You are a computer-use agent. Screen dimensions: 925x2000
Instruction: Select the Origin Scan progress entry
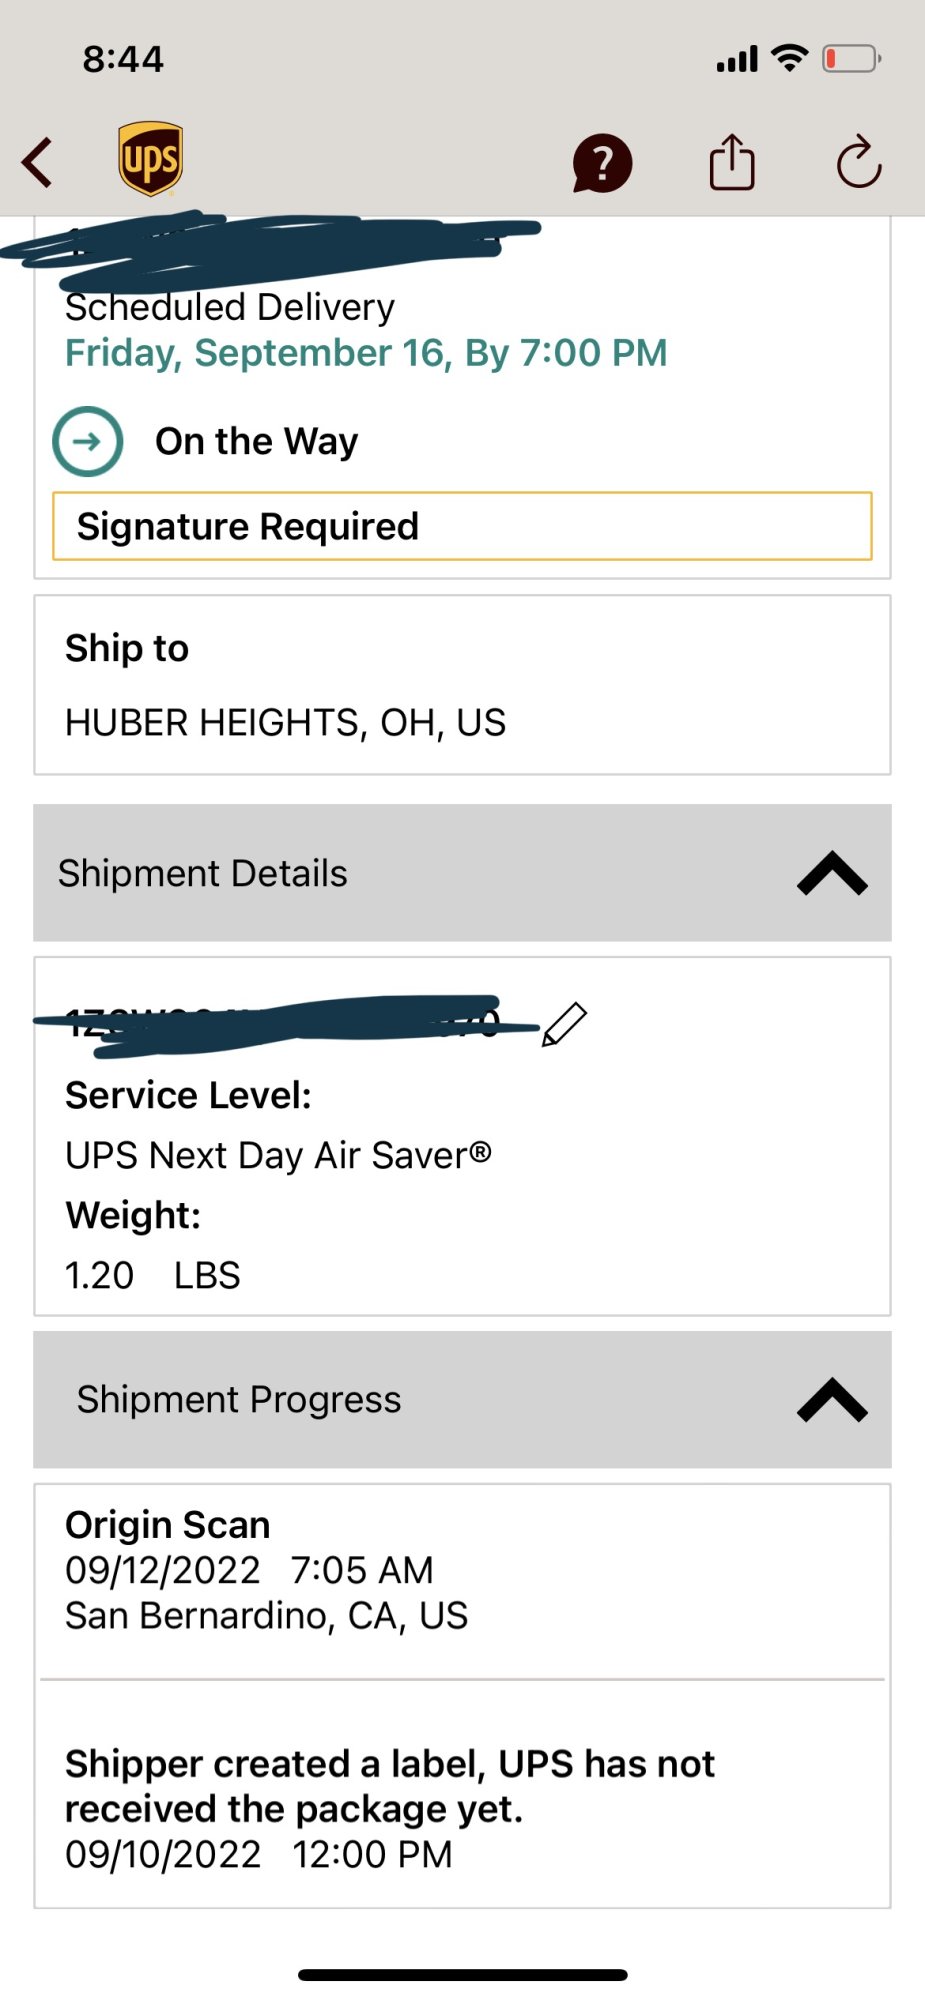click(x=462, y=1570)
